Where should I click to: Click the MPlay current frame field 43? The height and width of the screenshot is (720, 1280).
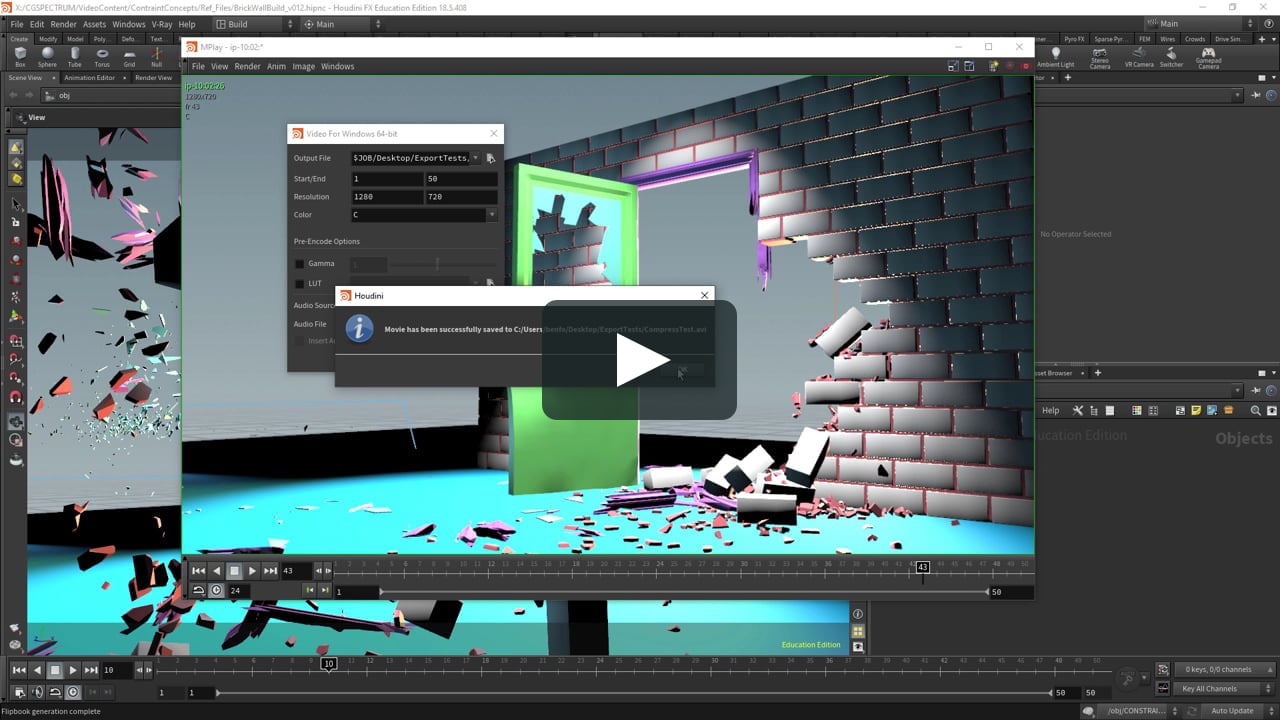[296, 571]
